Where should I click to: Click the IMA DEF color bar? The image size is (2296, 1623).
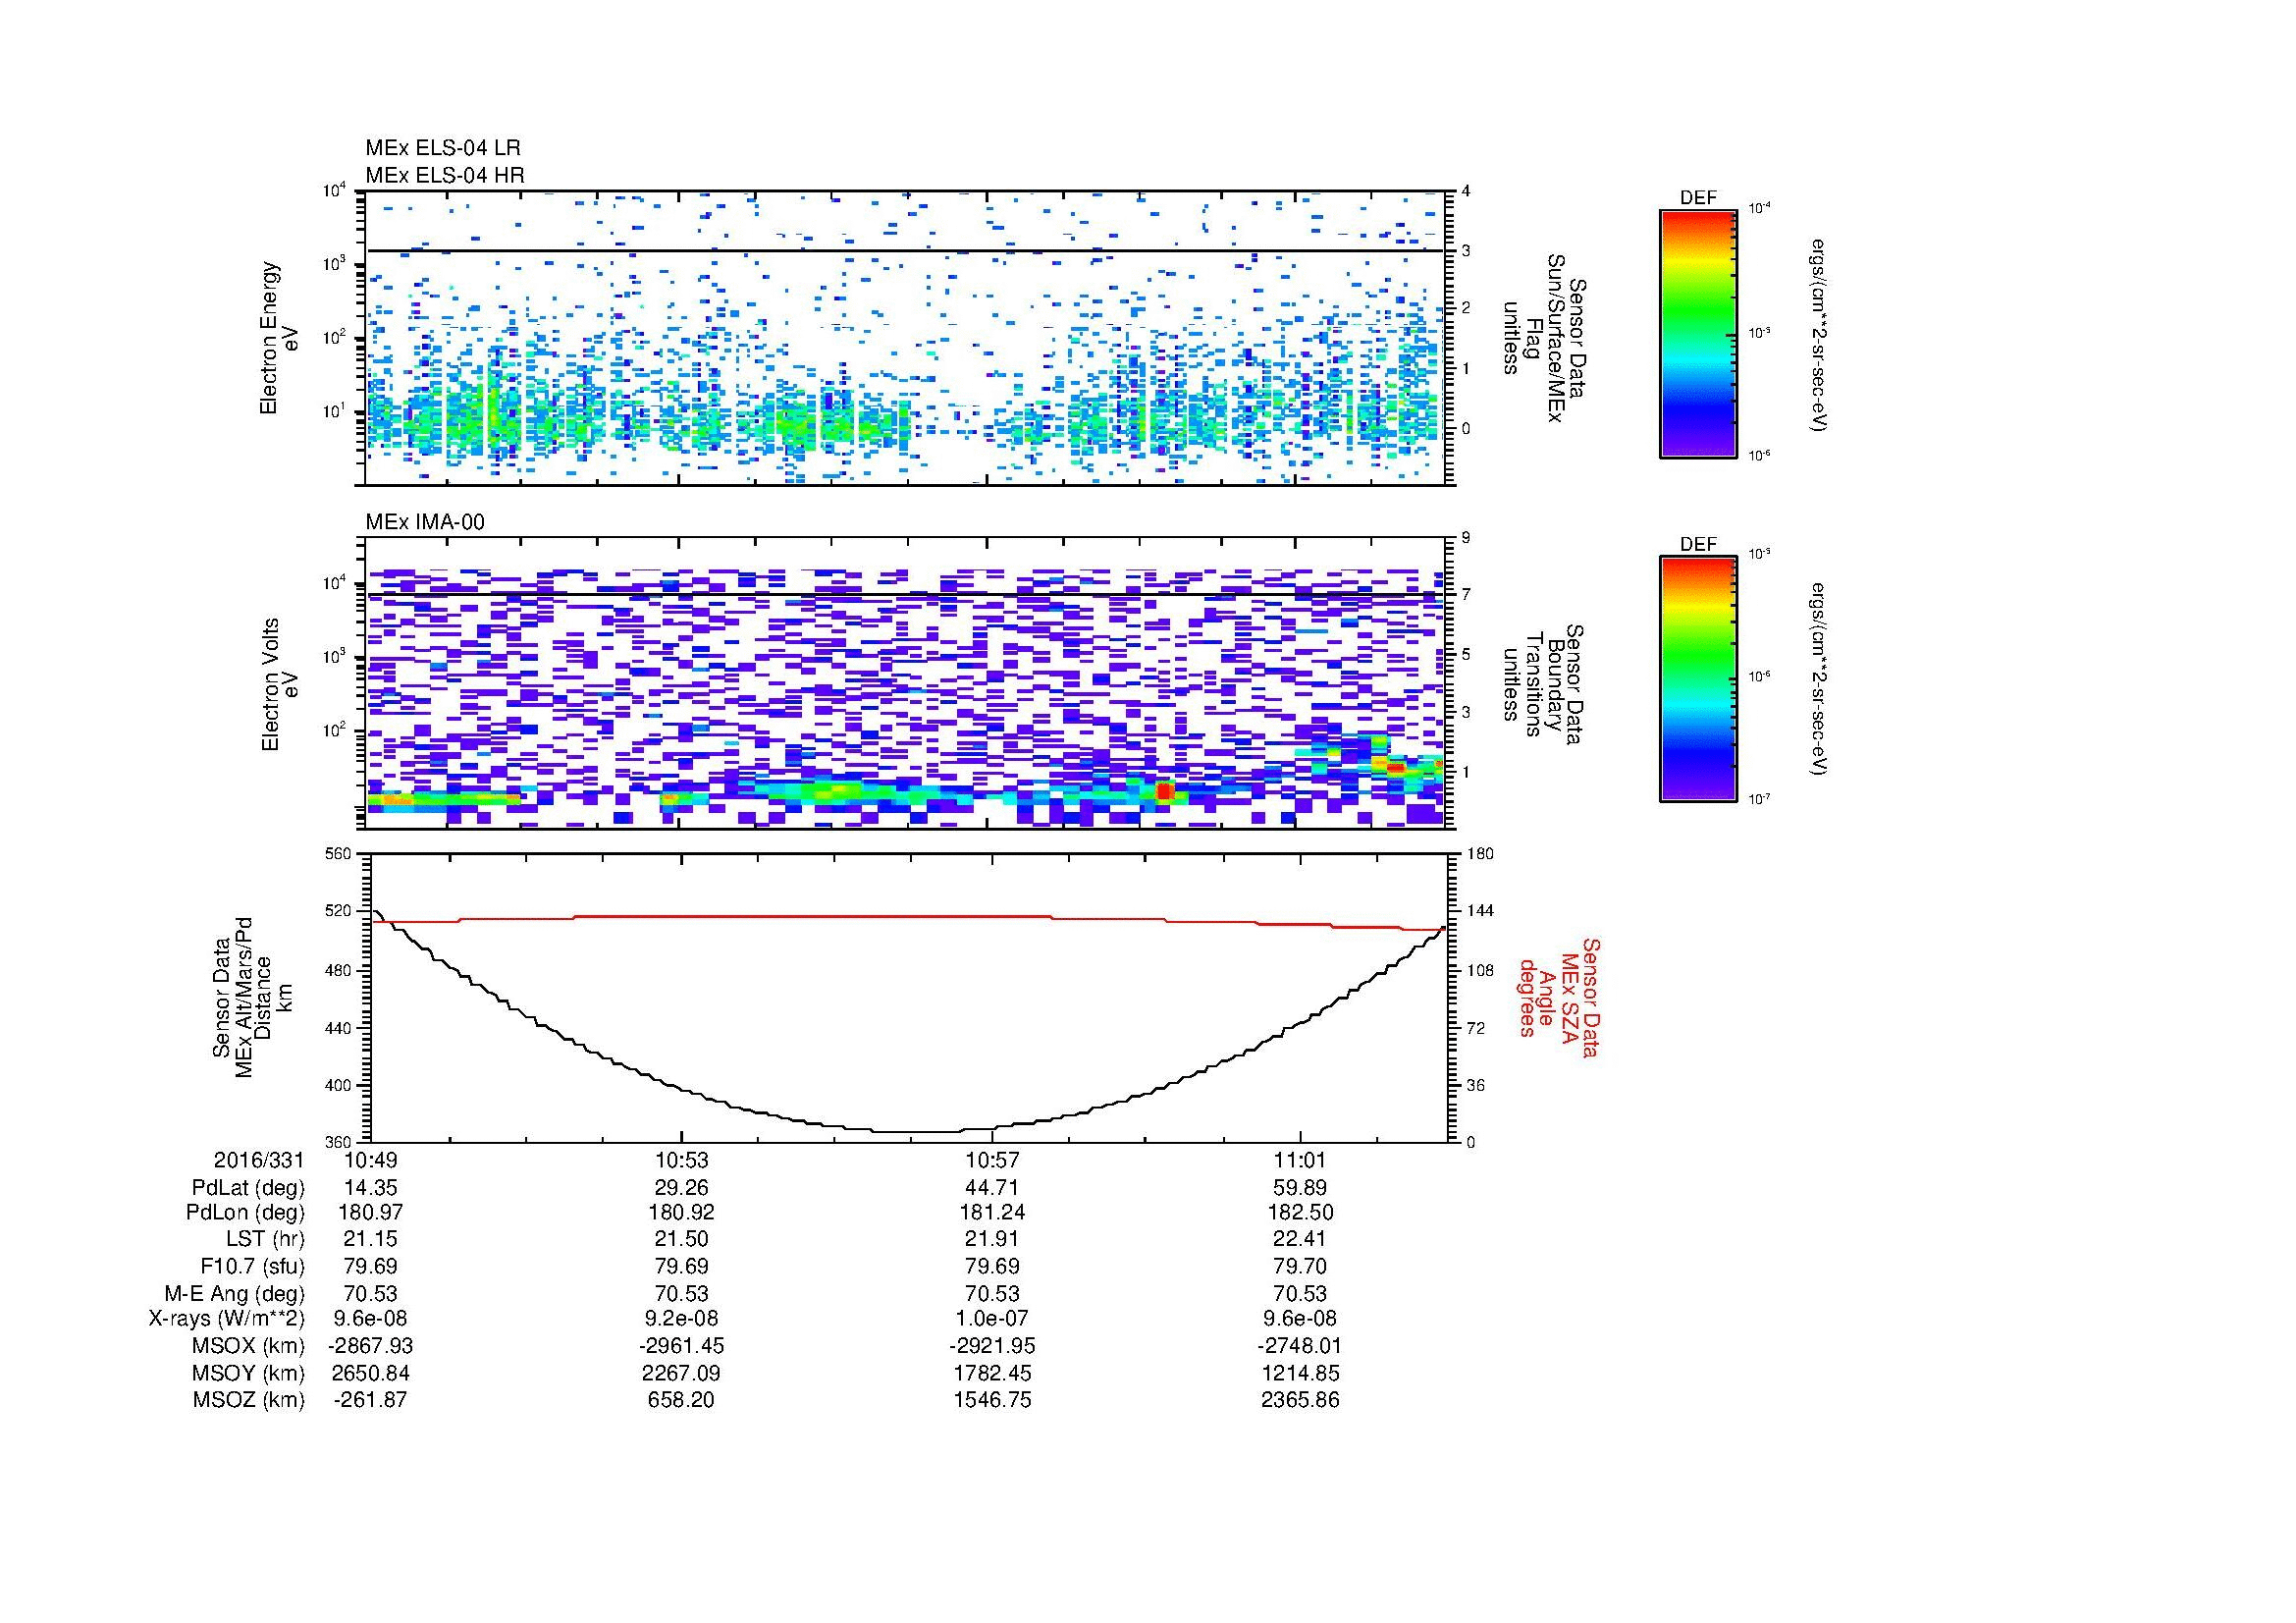pos(1697,680)
